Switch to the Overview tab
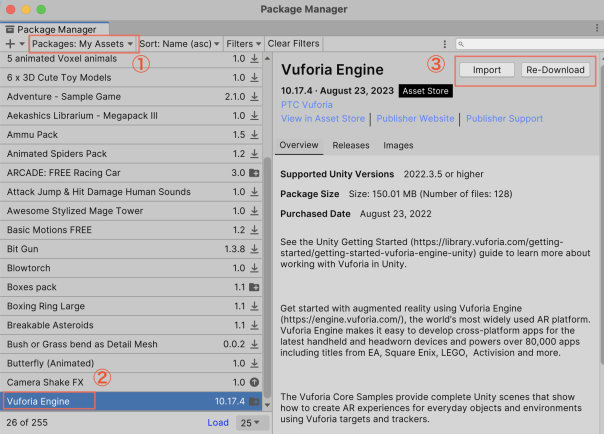The image size is (604, 434). click(299, 145)
